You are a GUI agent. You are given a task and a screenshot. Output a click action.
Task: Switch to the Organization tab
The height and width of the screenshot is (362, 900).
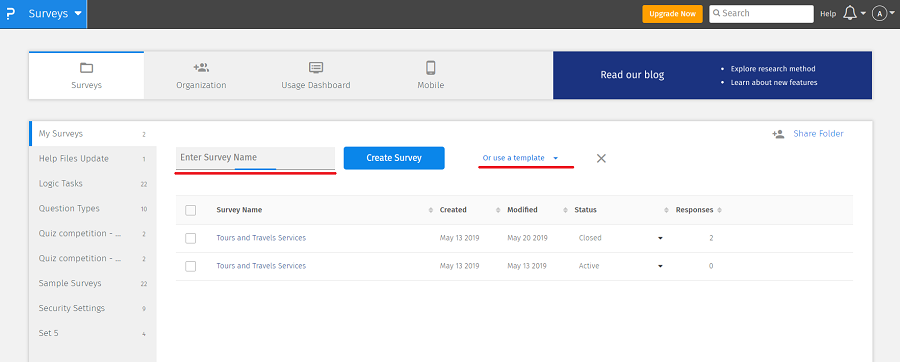[201, 76]
